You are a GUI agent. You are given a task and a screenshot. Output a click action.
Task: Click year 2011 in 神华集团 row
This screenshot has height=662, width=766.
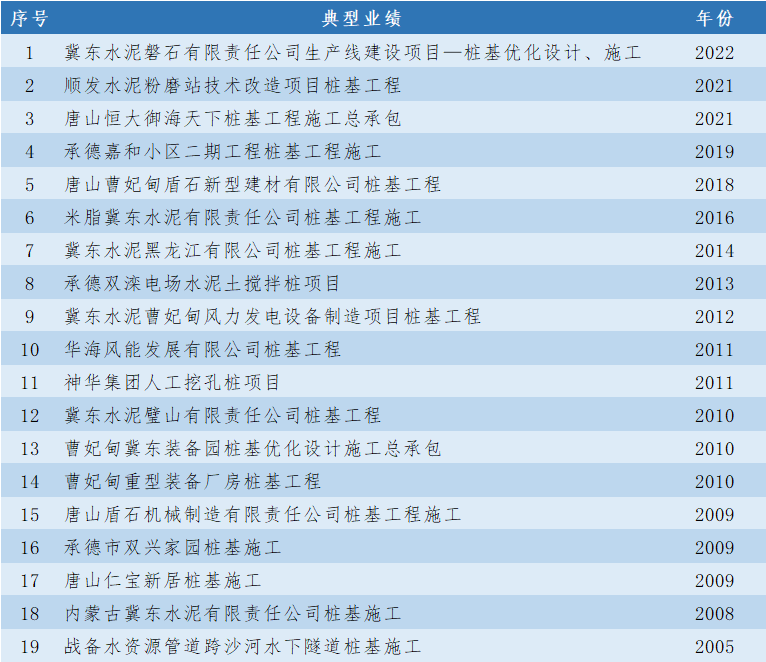(714, 383)
